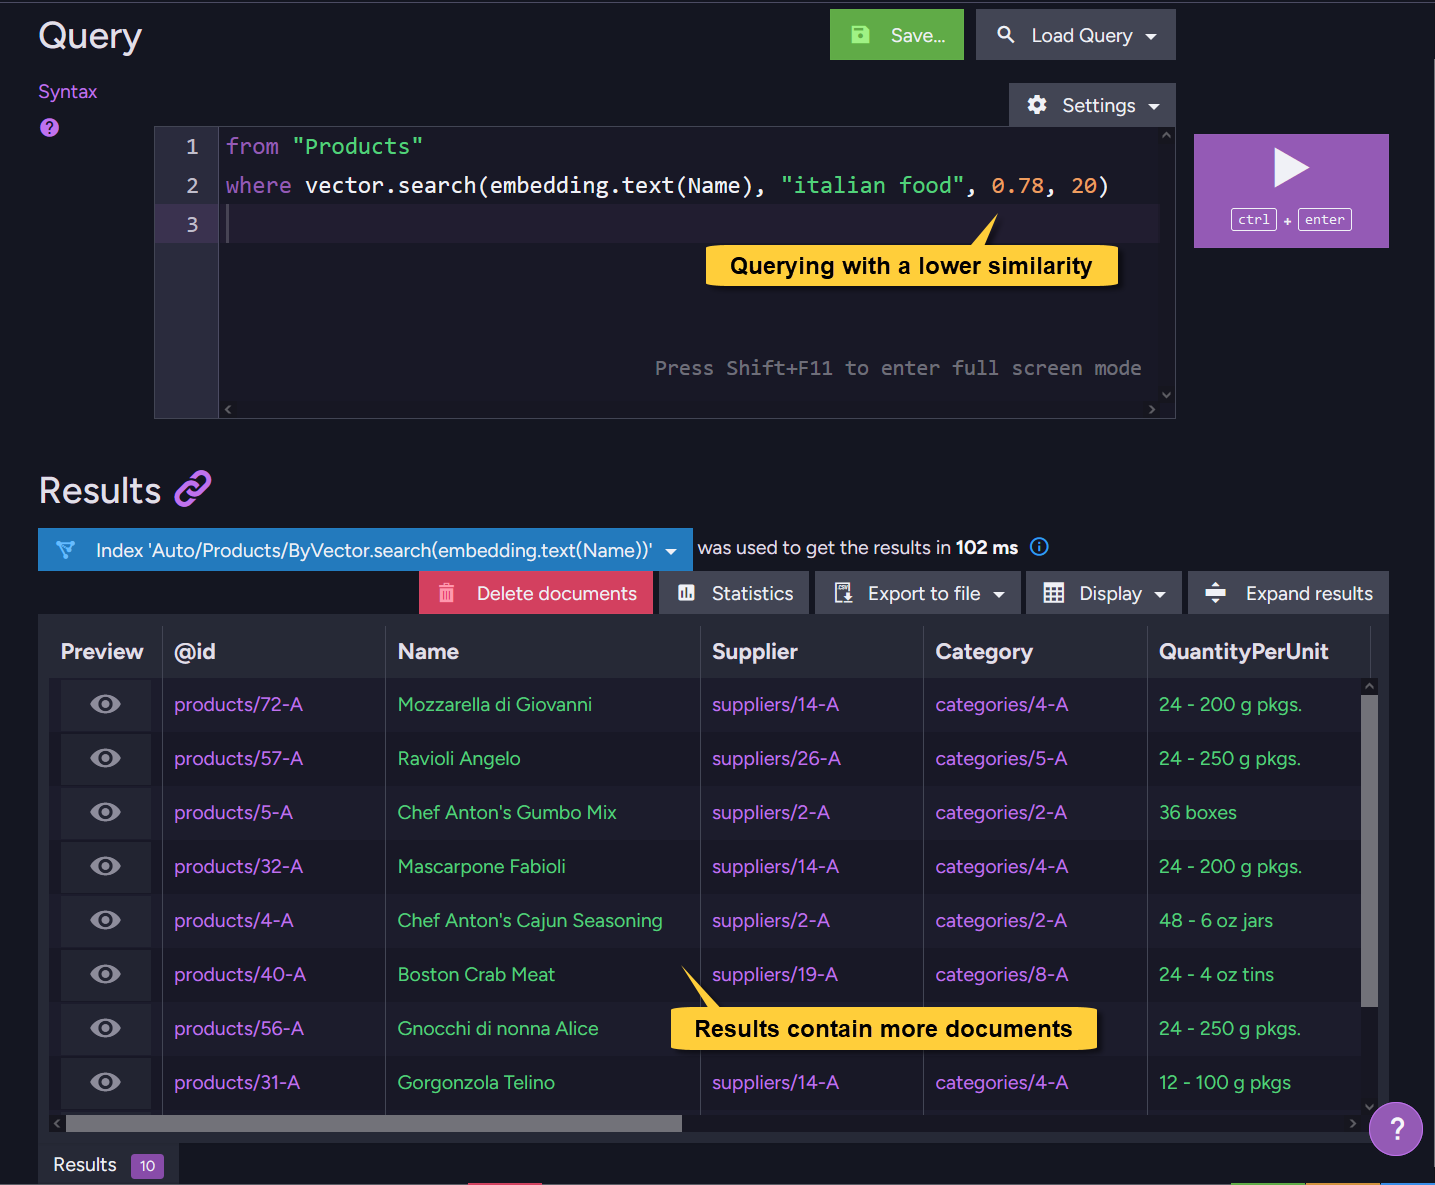Click the 0.78 similarity value in query
The width and height of the screenshot is (1435, 1185).
[1017, 185]
